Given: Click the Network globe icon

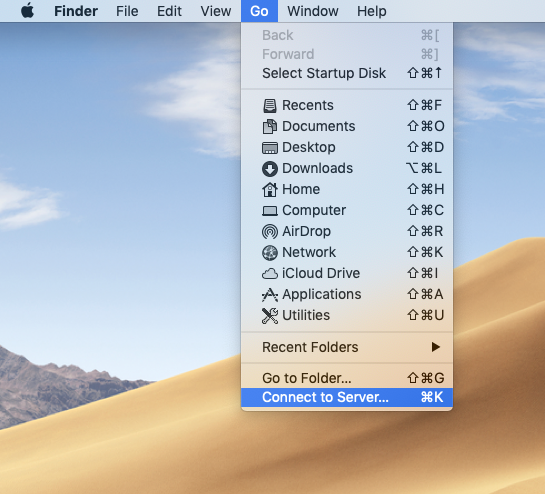Looking at the screenshot, I should click(270, 253).
